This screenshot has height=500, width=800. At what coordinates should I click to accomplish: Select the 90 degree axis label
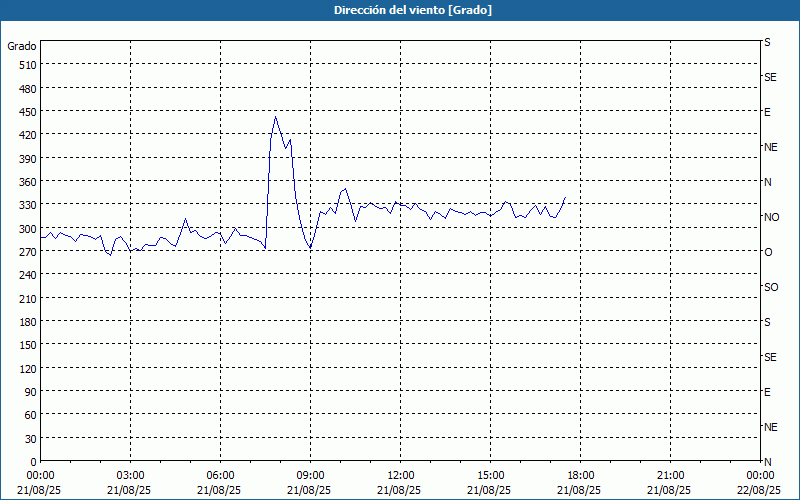tap(31, 392)
